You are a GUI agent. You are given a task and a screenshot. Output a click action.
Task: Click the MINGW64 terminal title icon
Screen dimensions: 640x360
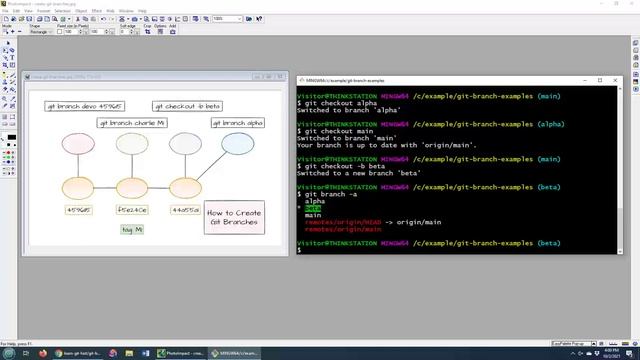coord(302,80)
